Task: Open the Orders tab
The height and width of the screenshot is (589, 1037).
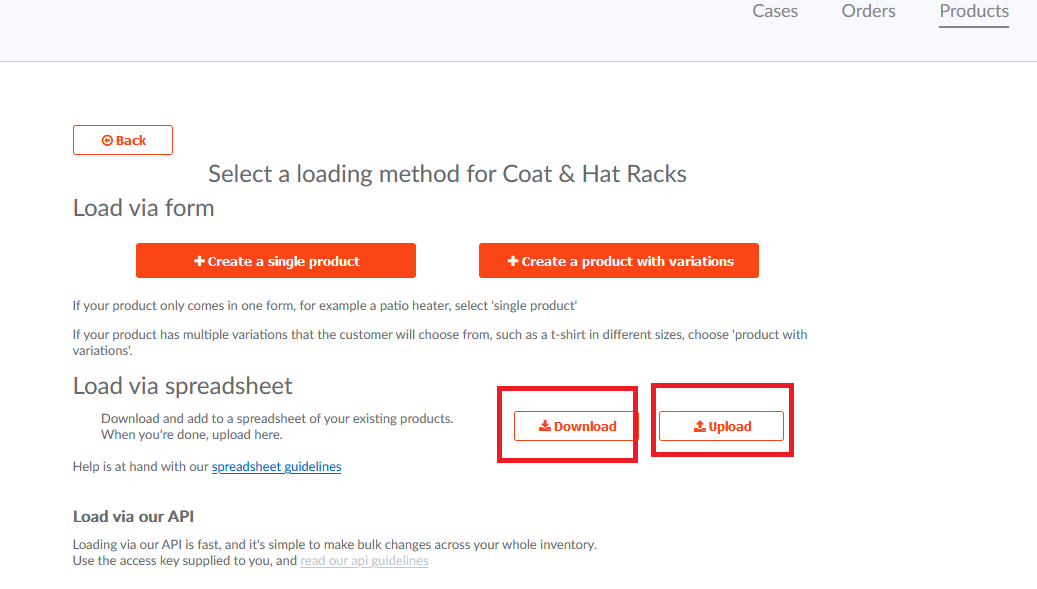Action: pyautogui.click(x=868, y=11)
